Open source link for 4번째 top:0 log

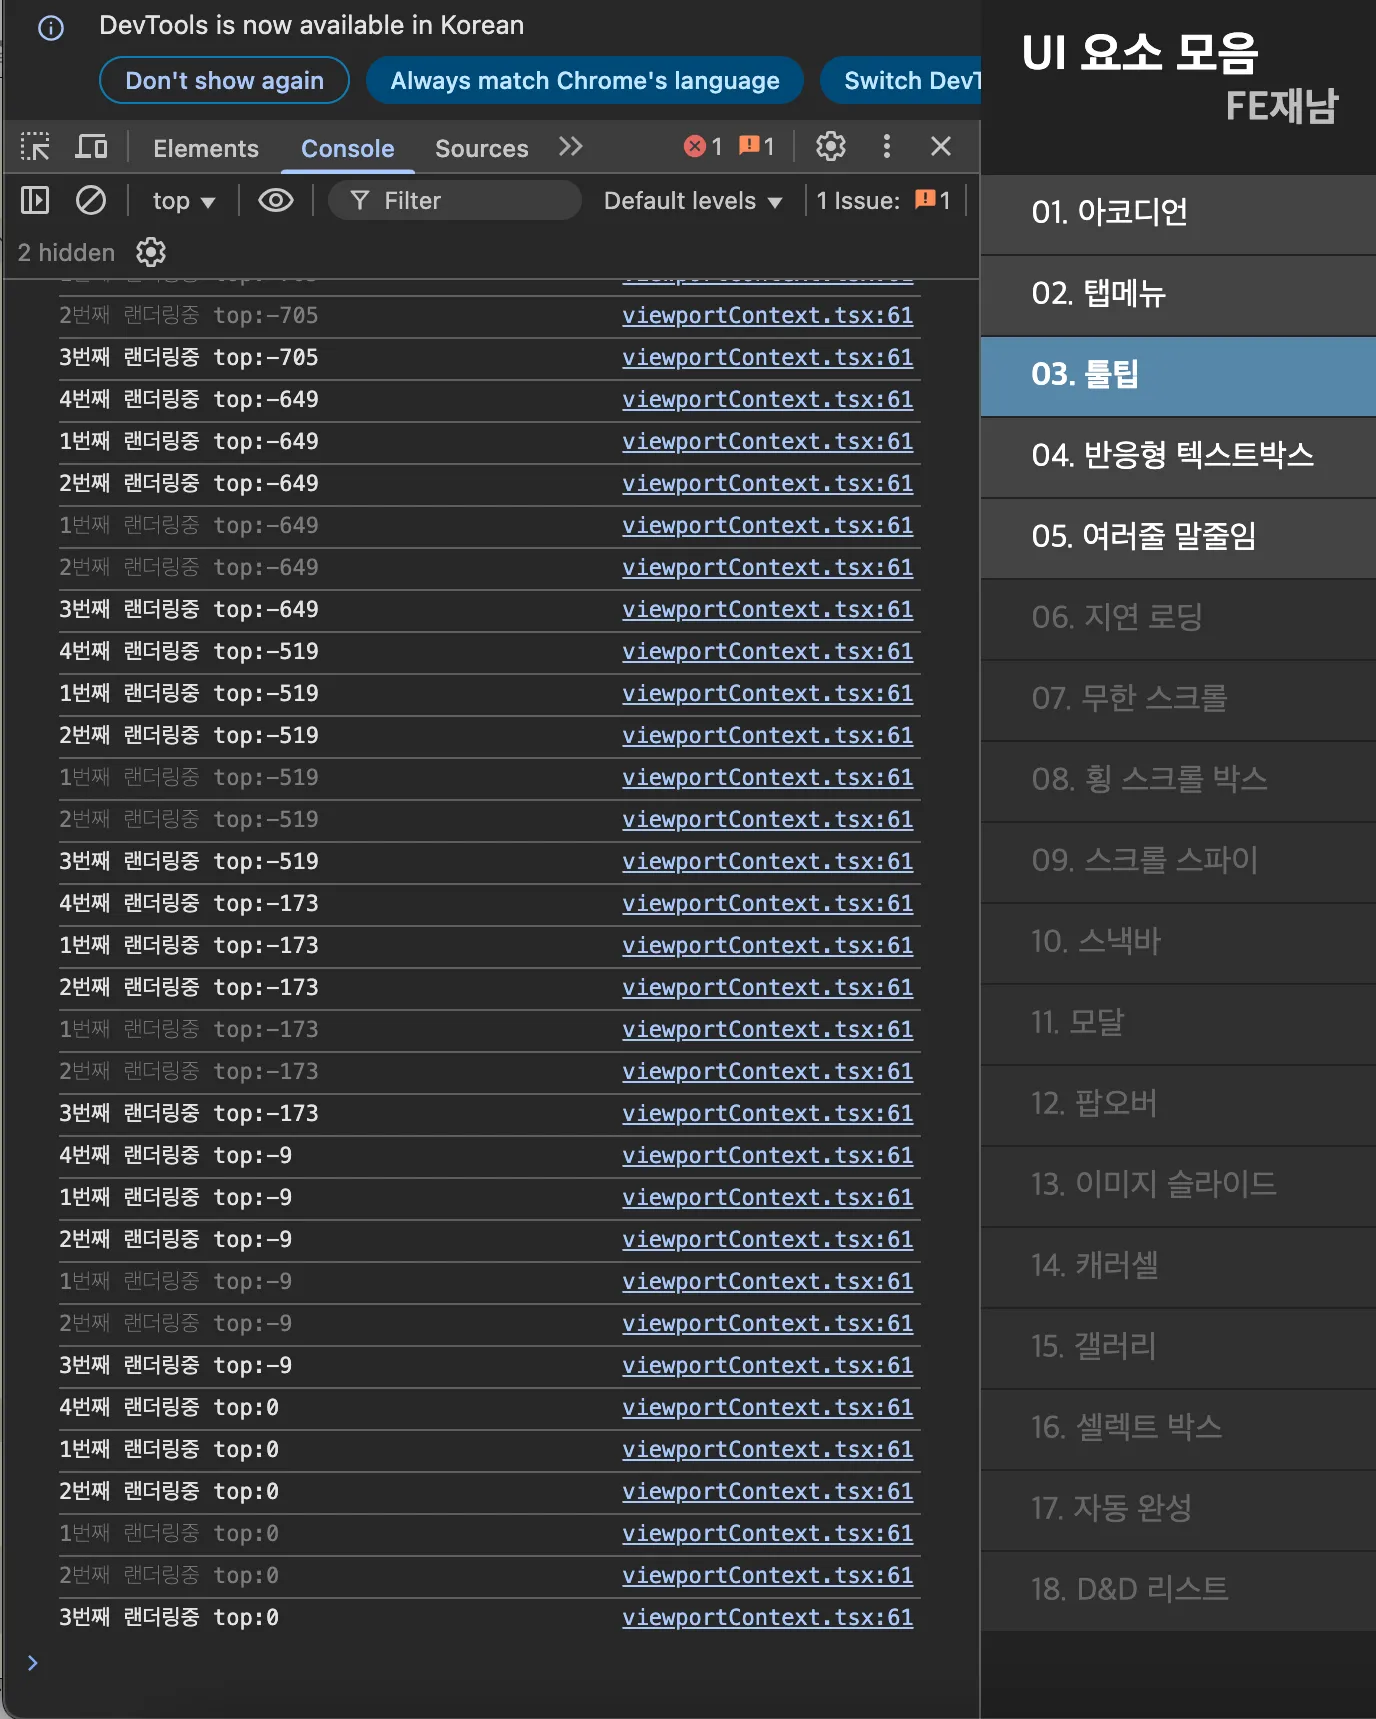pos(767,1407)
